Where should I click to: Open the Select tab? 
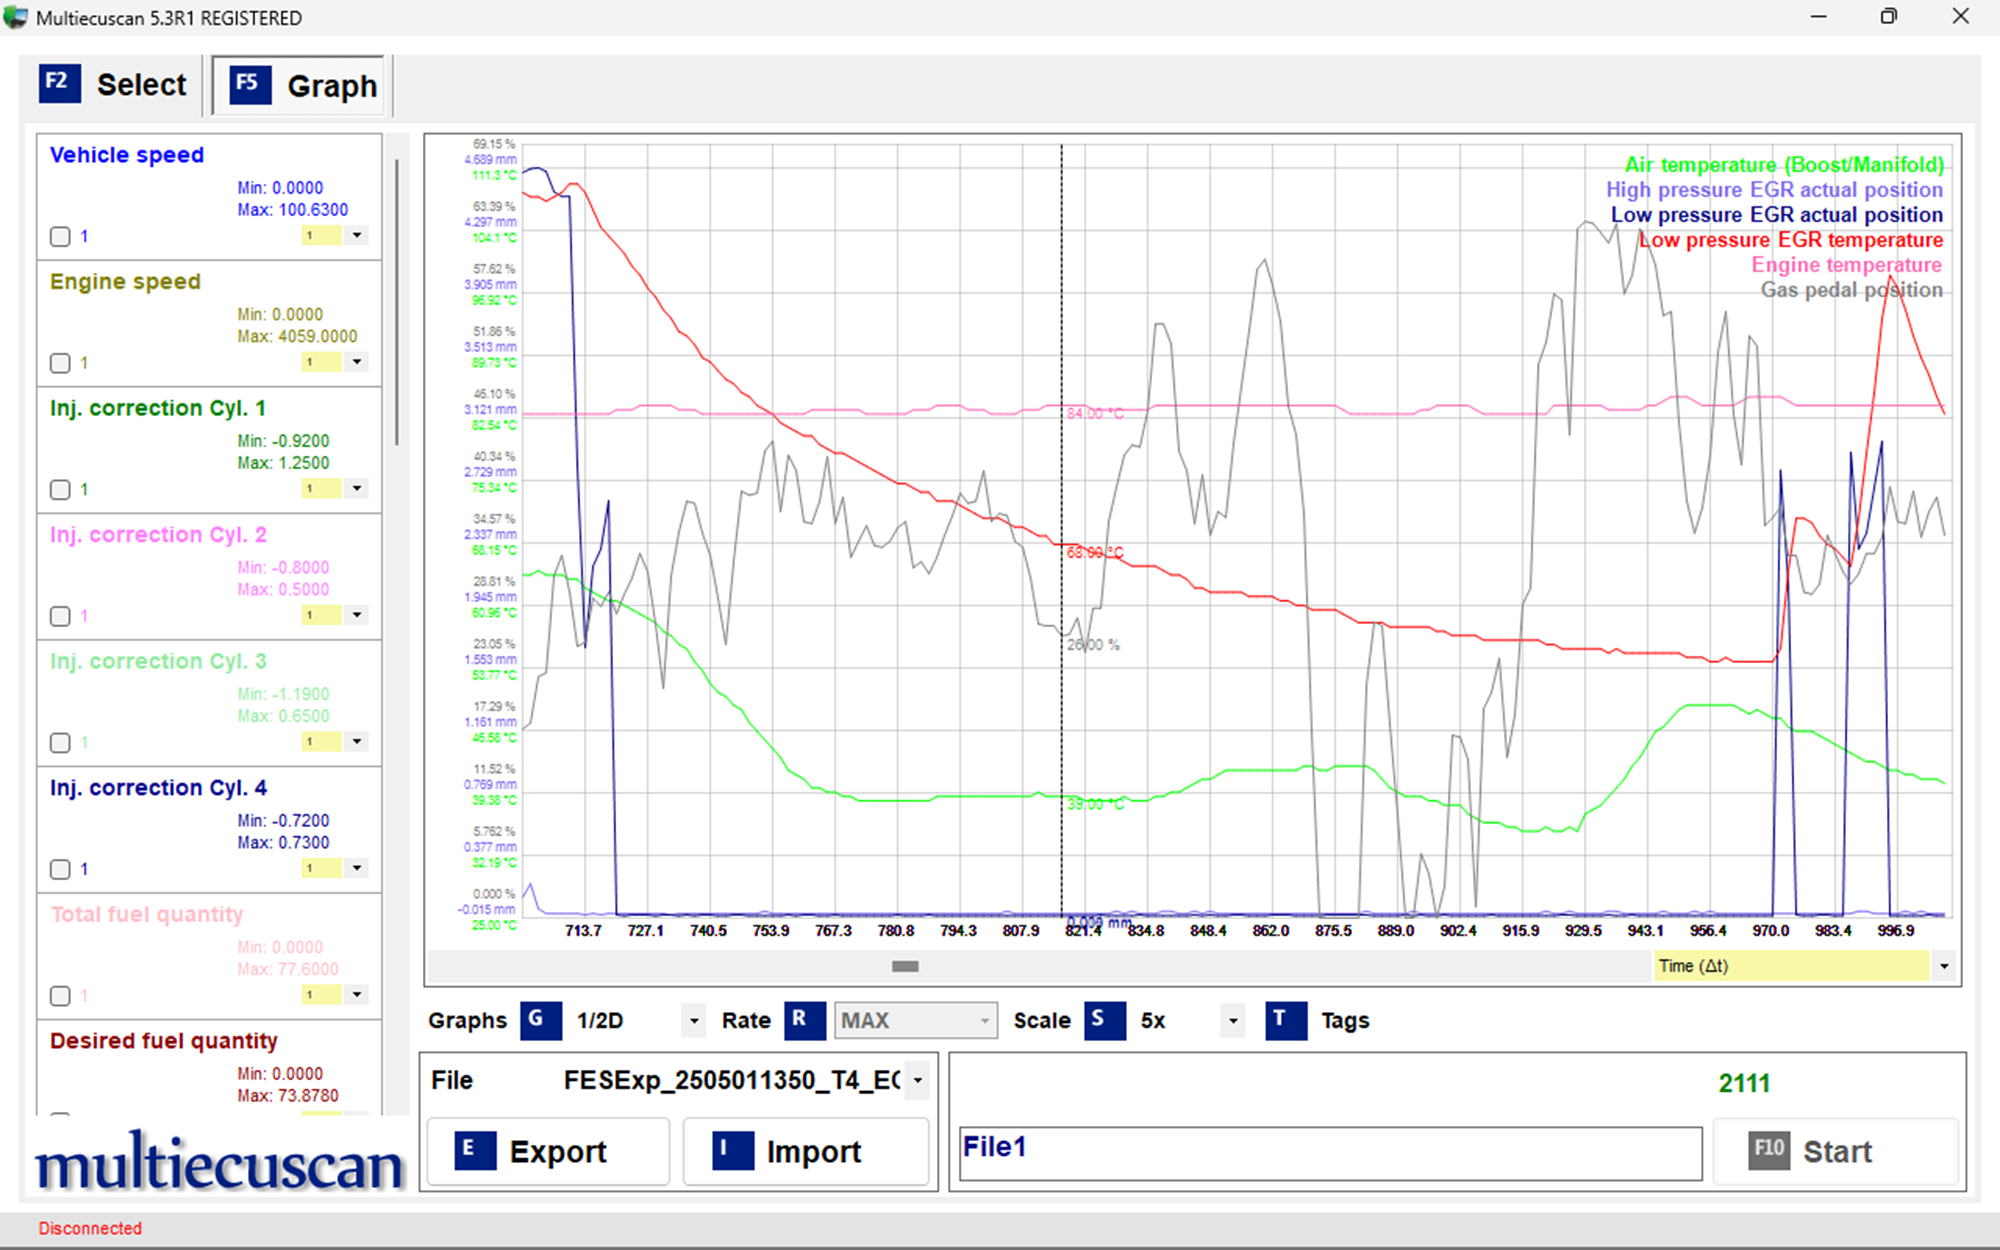coord(113,85)
